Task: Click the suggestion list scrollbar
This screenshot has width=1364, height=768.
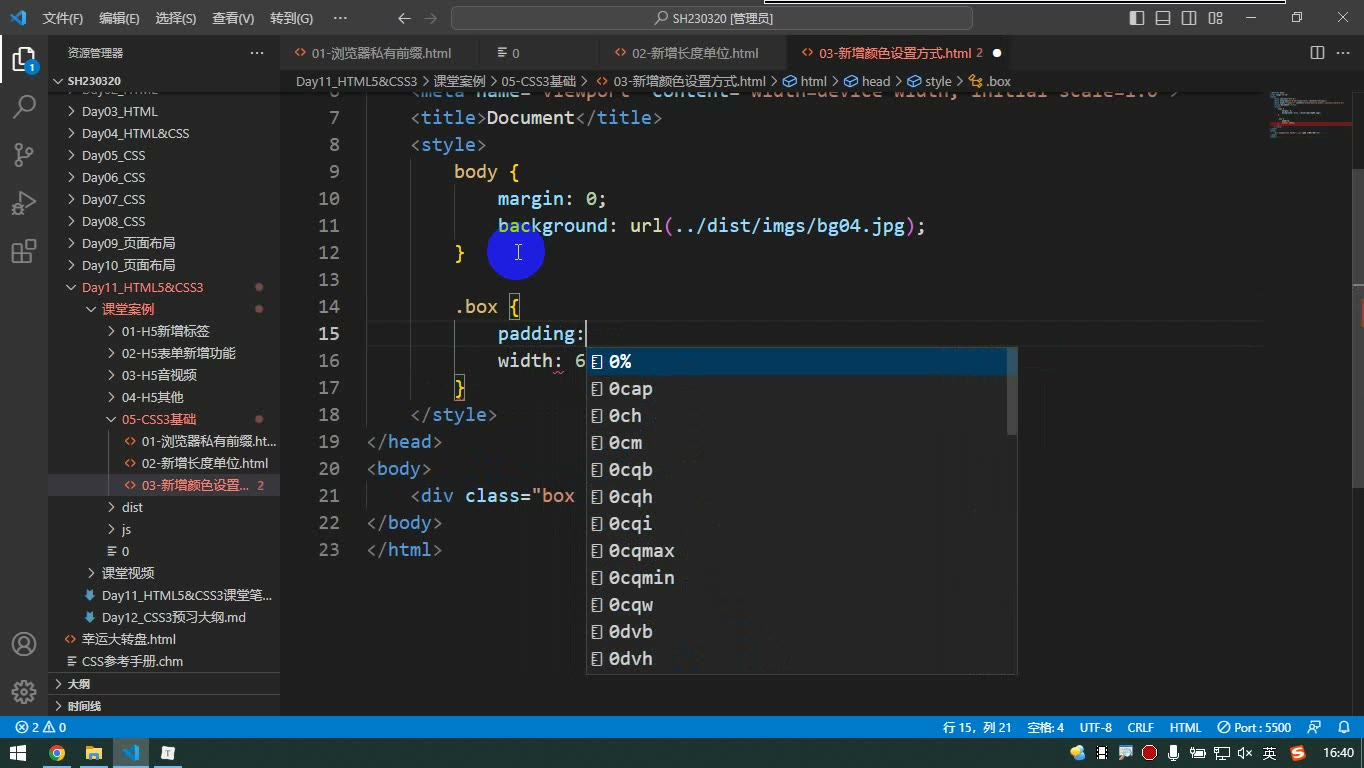Action: tap(1012, 391)
